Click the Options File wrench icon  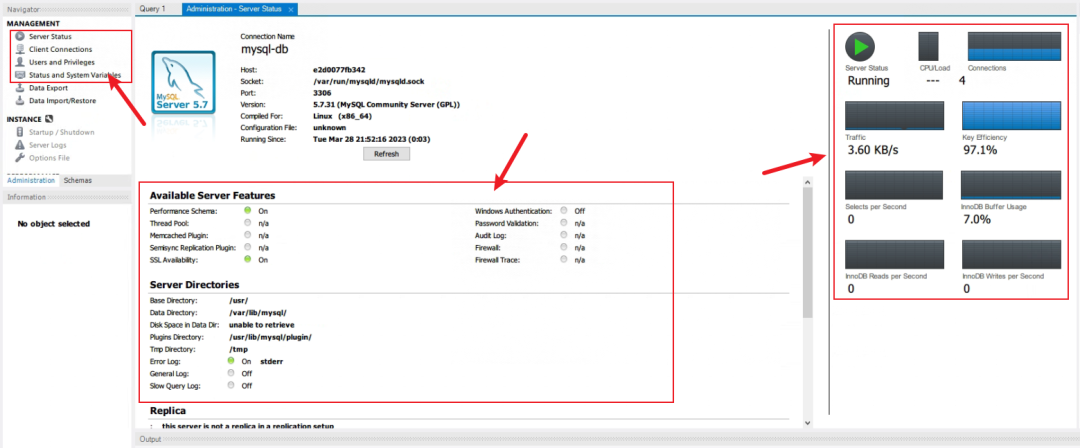coord(20,158)
